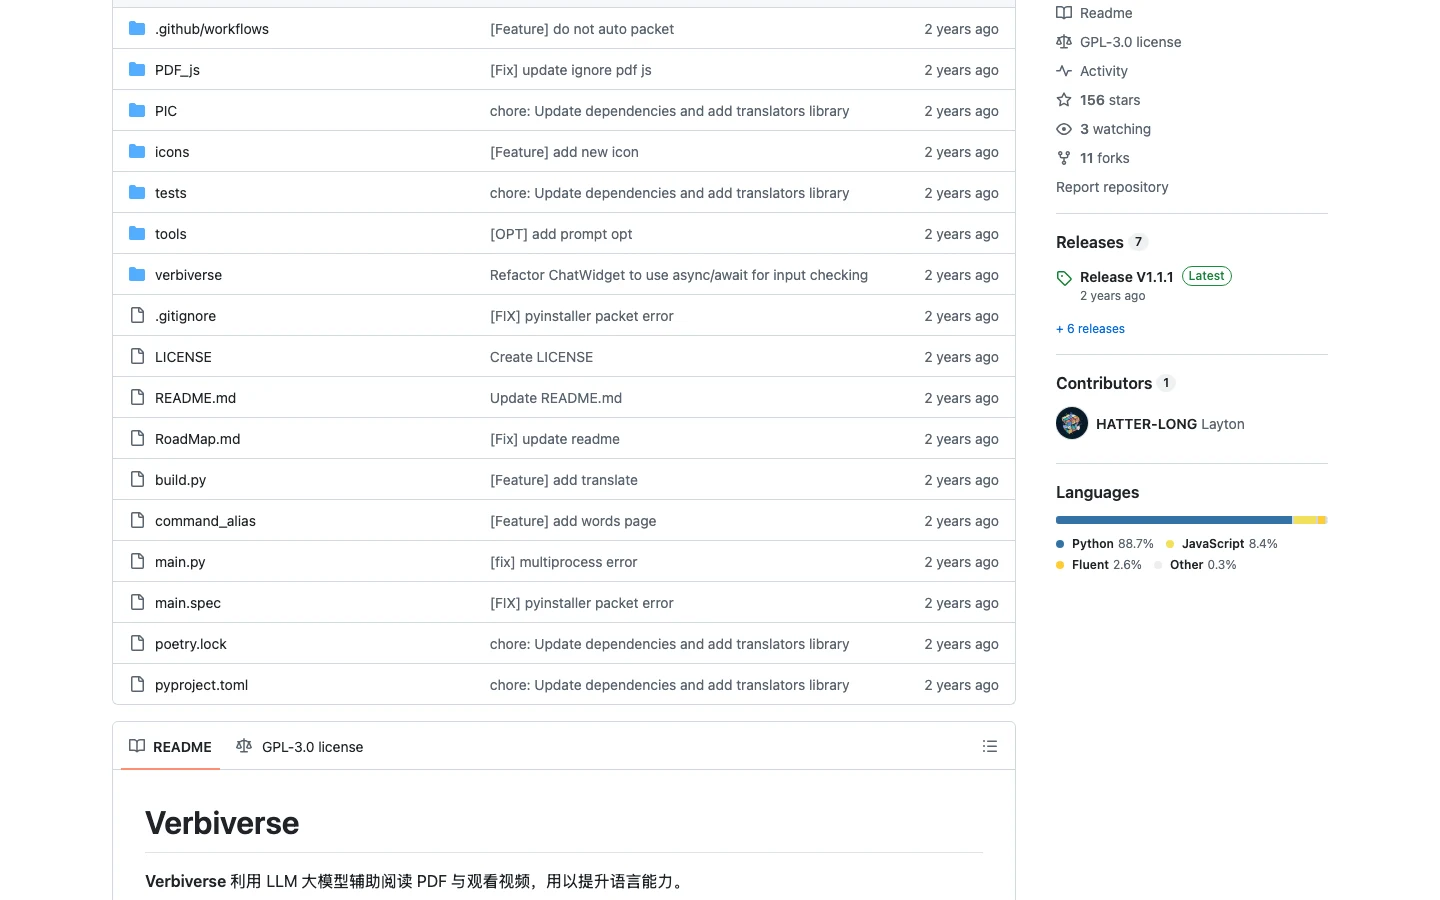Click the fork icon next to 11 forks
Image resolution: width=1440 pixels, height=900 pixels.
[1064, 158]
